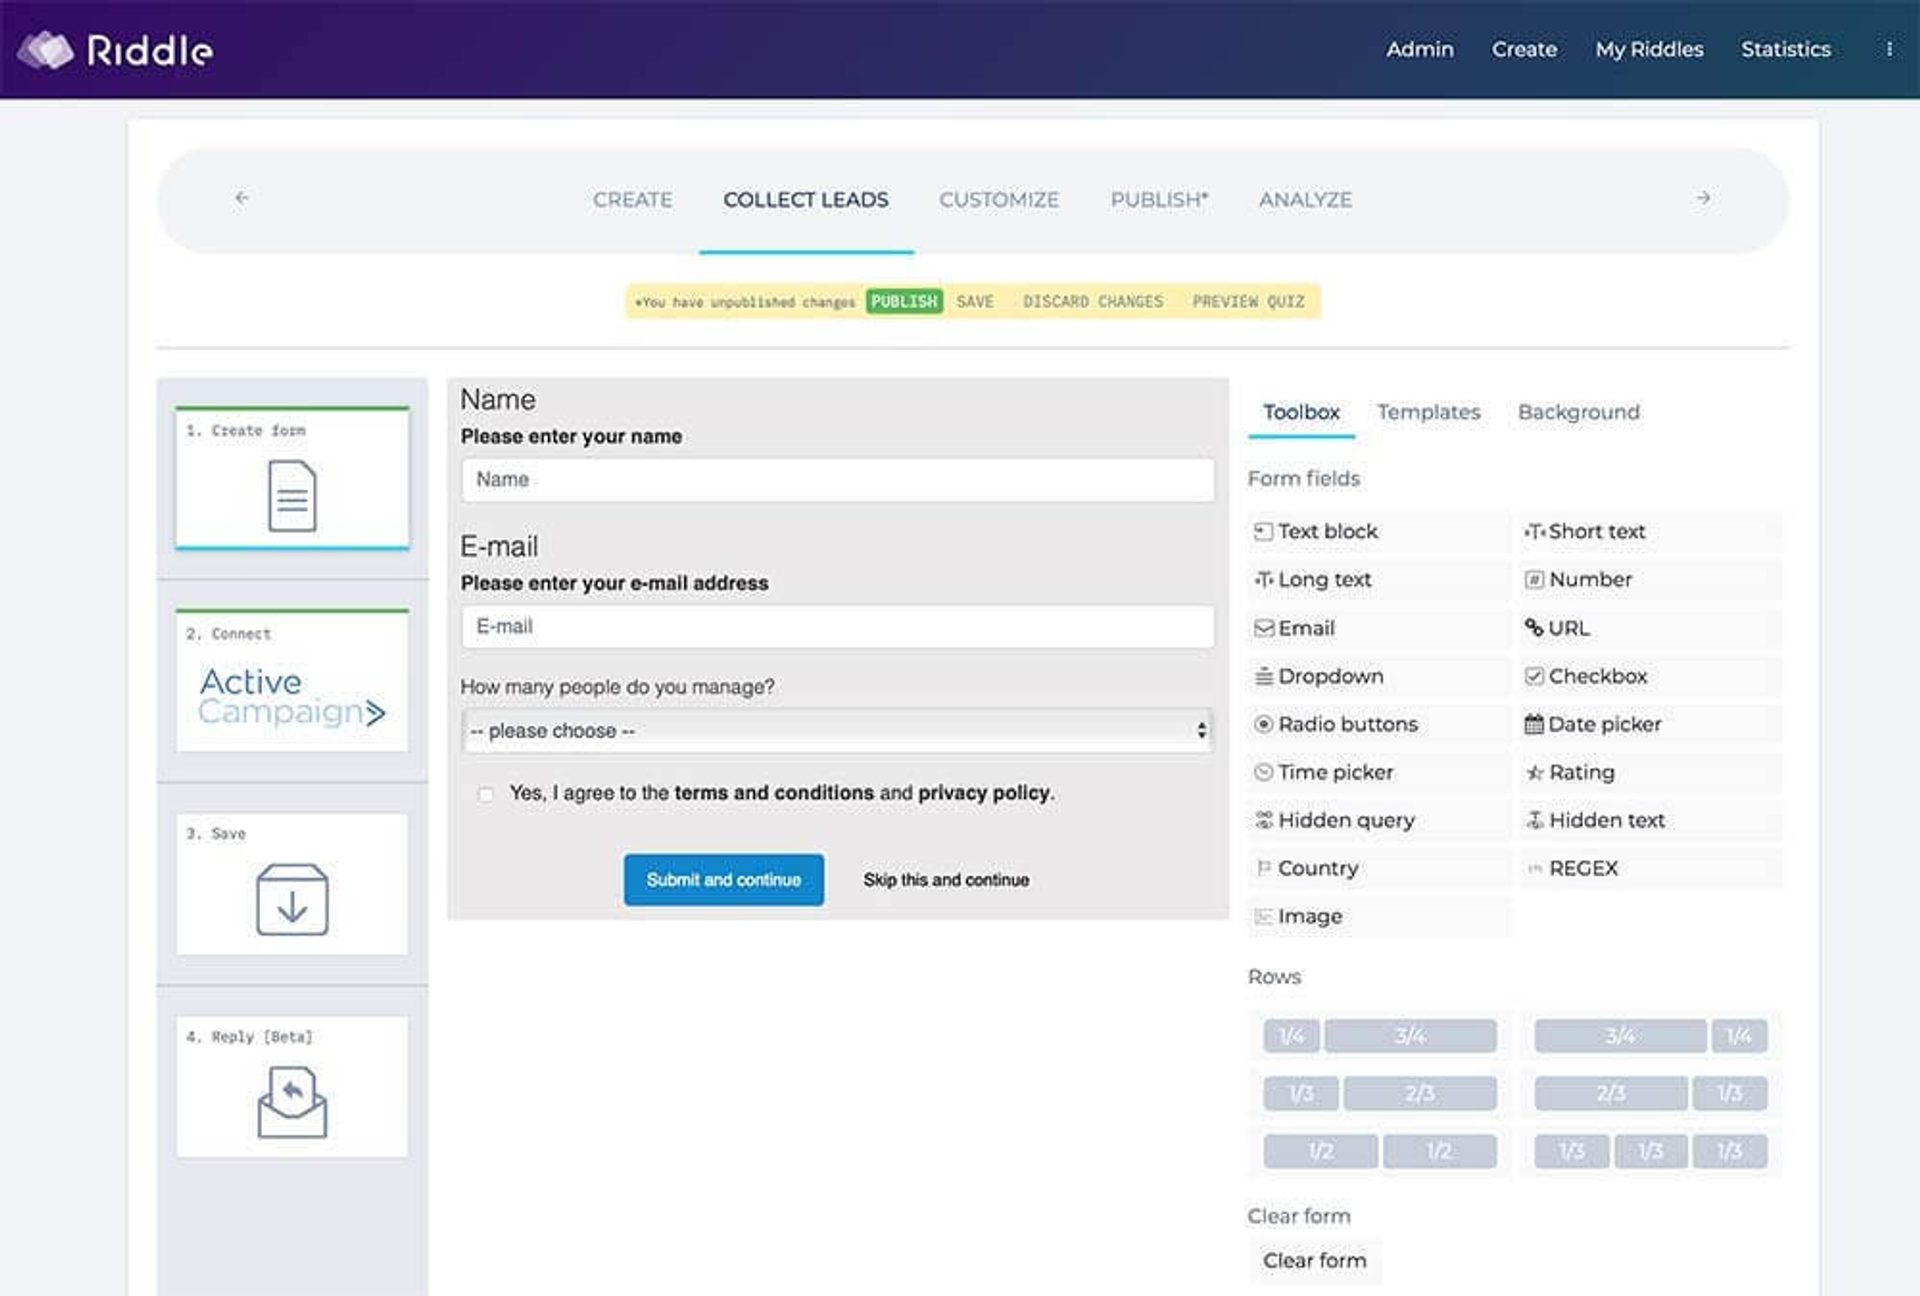Switch to the Templates tab

point(1428,412)
